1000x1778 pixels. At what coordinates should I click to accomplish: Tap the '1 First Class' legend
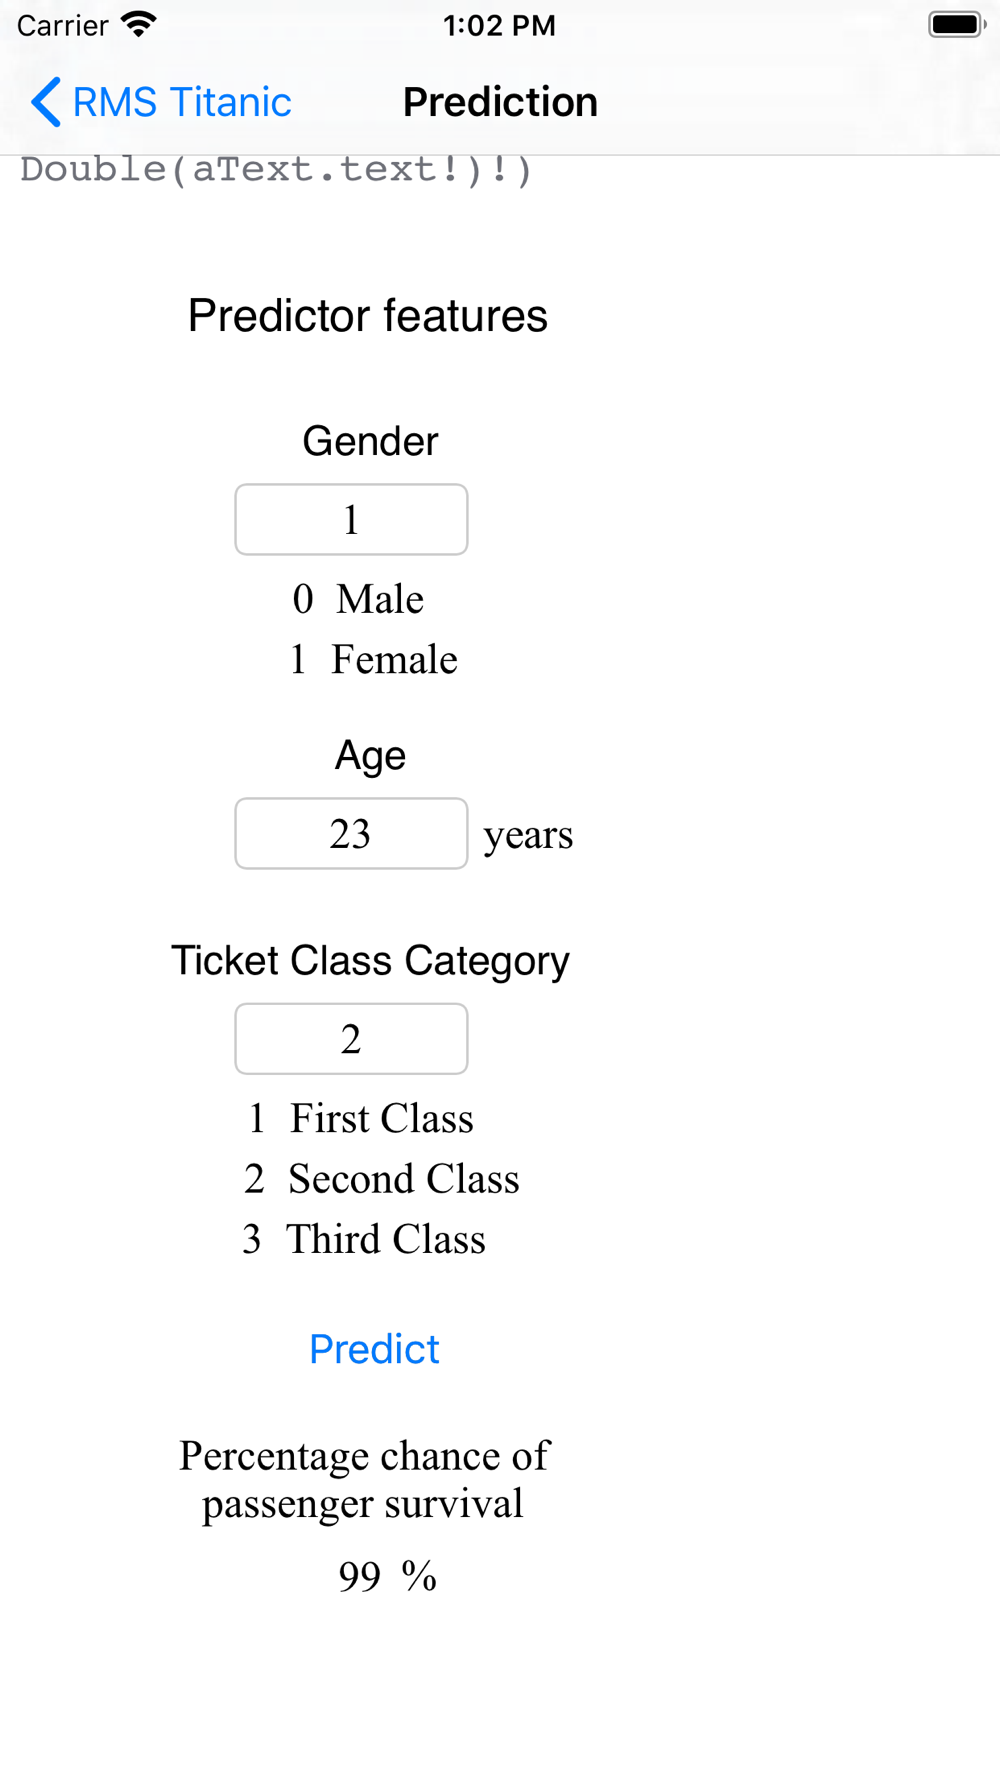[x=361, y=1118]
